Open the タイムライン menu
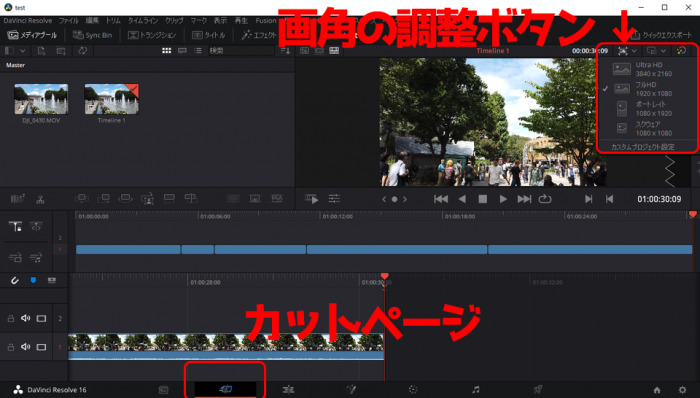 143,21
